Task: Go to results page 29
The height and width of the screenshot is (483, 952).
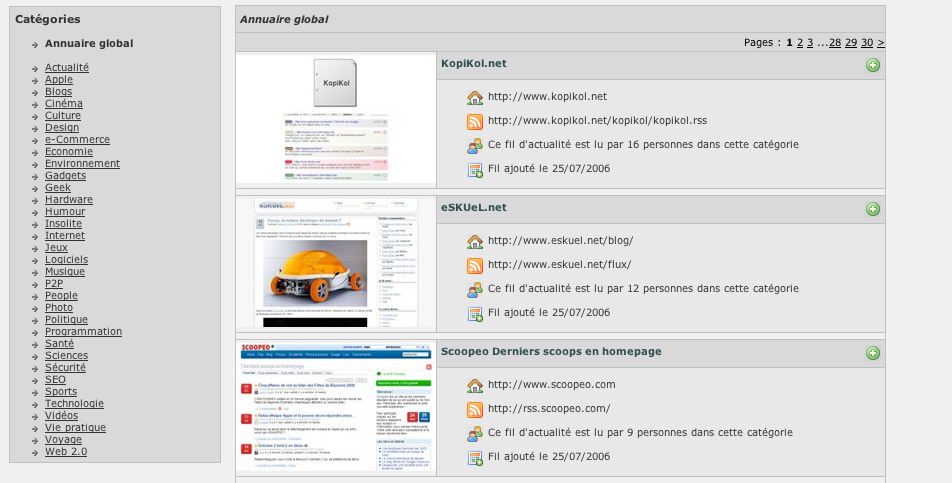Action: coord(851,42)
